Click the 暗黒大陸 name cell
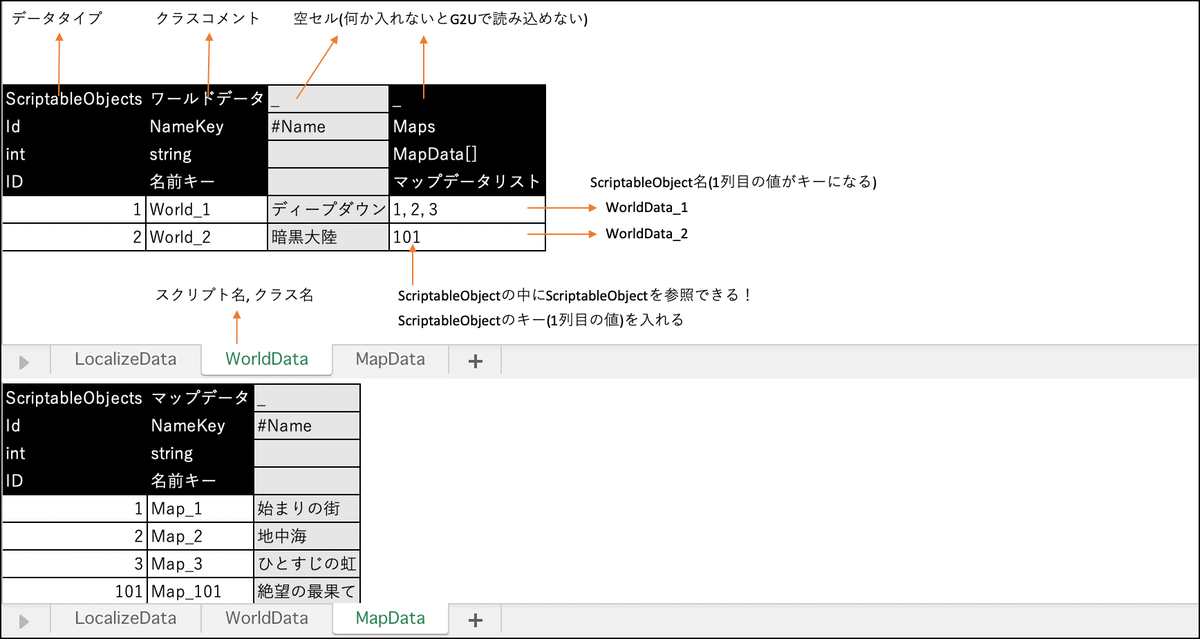 pyautogui.click(x=328, y=237)
